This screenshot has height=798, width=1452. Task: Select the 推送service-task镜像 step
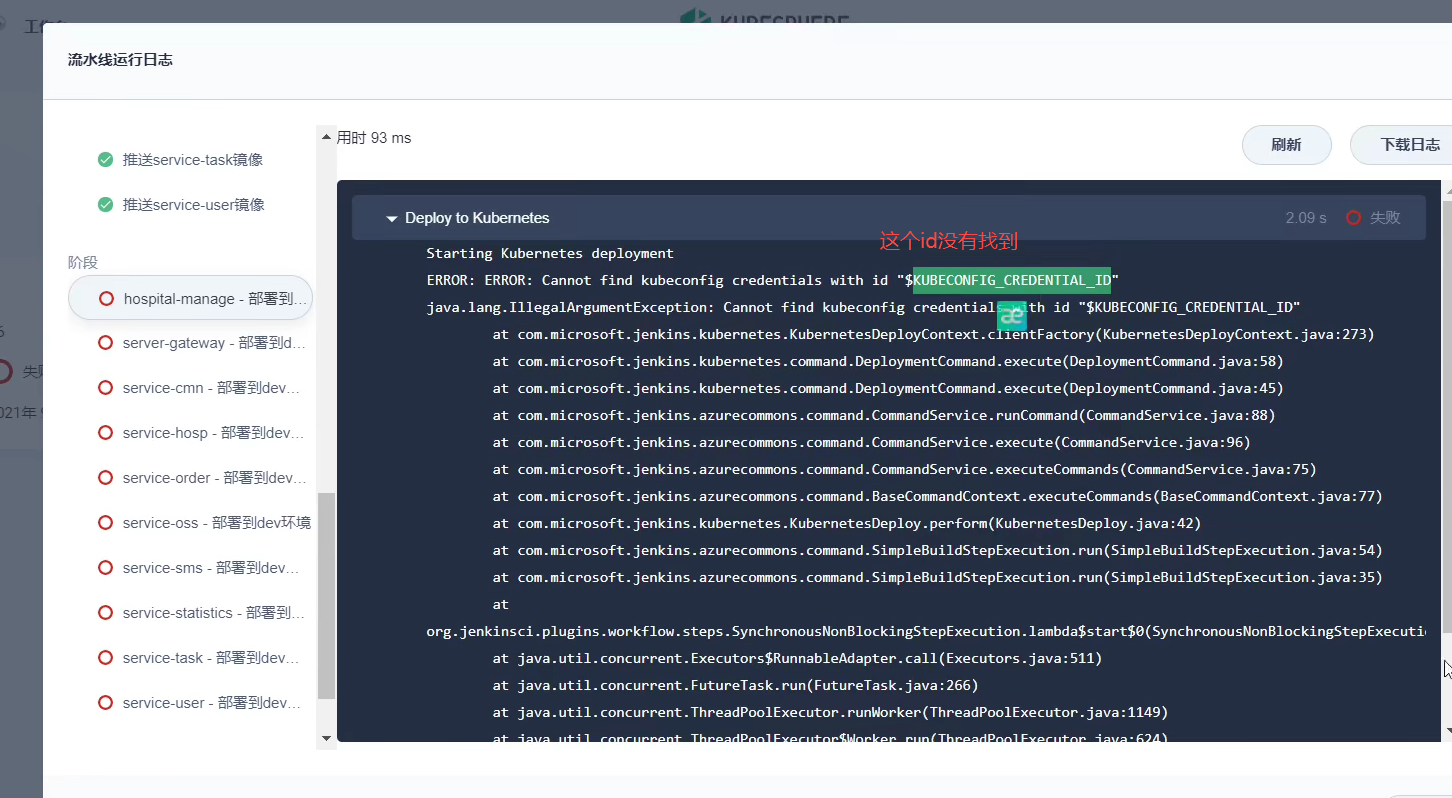tap(193, 160)
